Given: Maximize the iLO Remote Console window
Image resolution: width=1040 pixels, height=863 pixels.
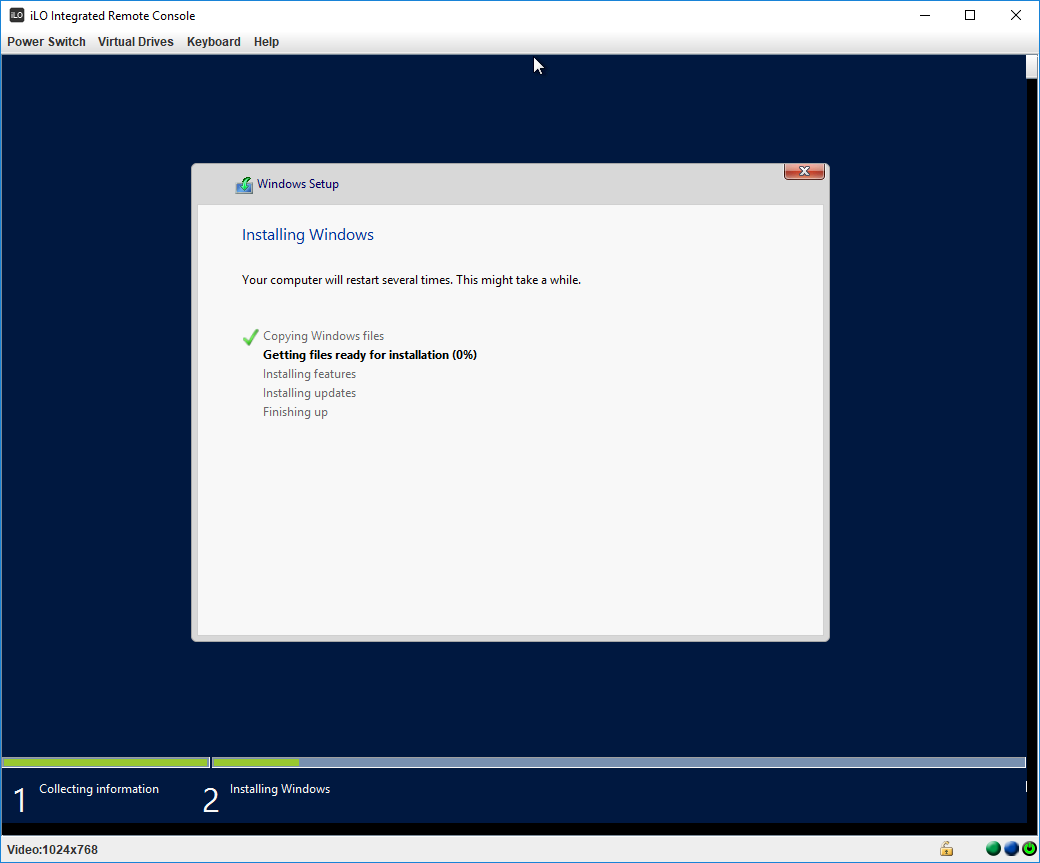Looking at the screenshot, I should click(x=969, y=15).
